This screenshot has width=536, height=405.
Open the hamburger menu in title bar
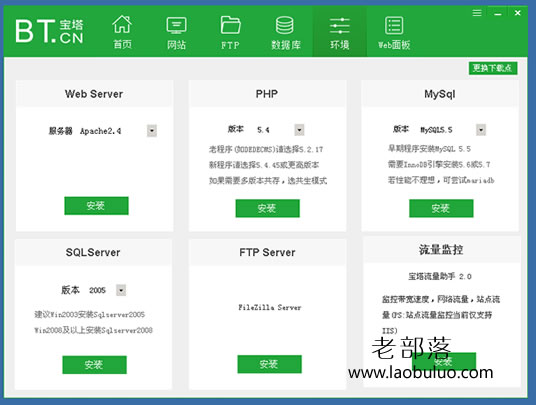tap(477, 13)
